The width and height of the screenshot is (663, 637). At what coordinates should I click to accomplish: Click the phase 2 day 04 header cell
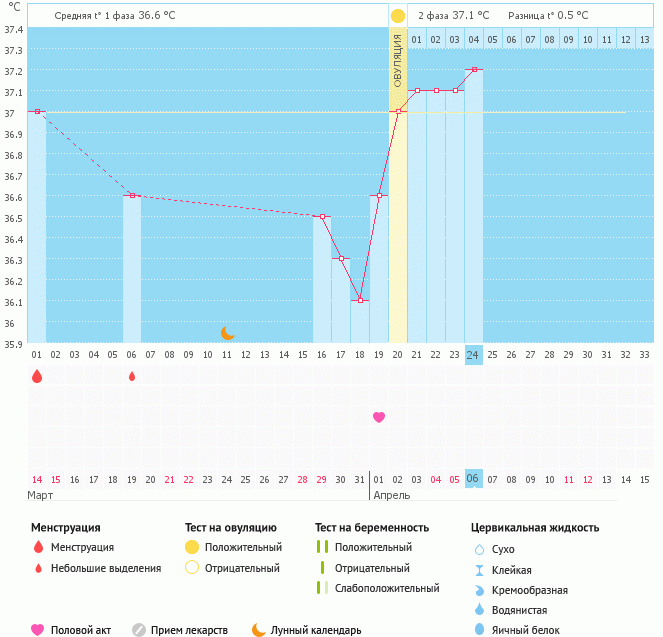(x=473, y=40)
